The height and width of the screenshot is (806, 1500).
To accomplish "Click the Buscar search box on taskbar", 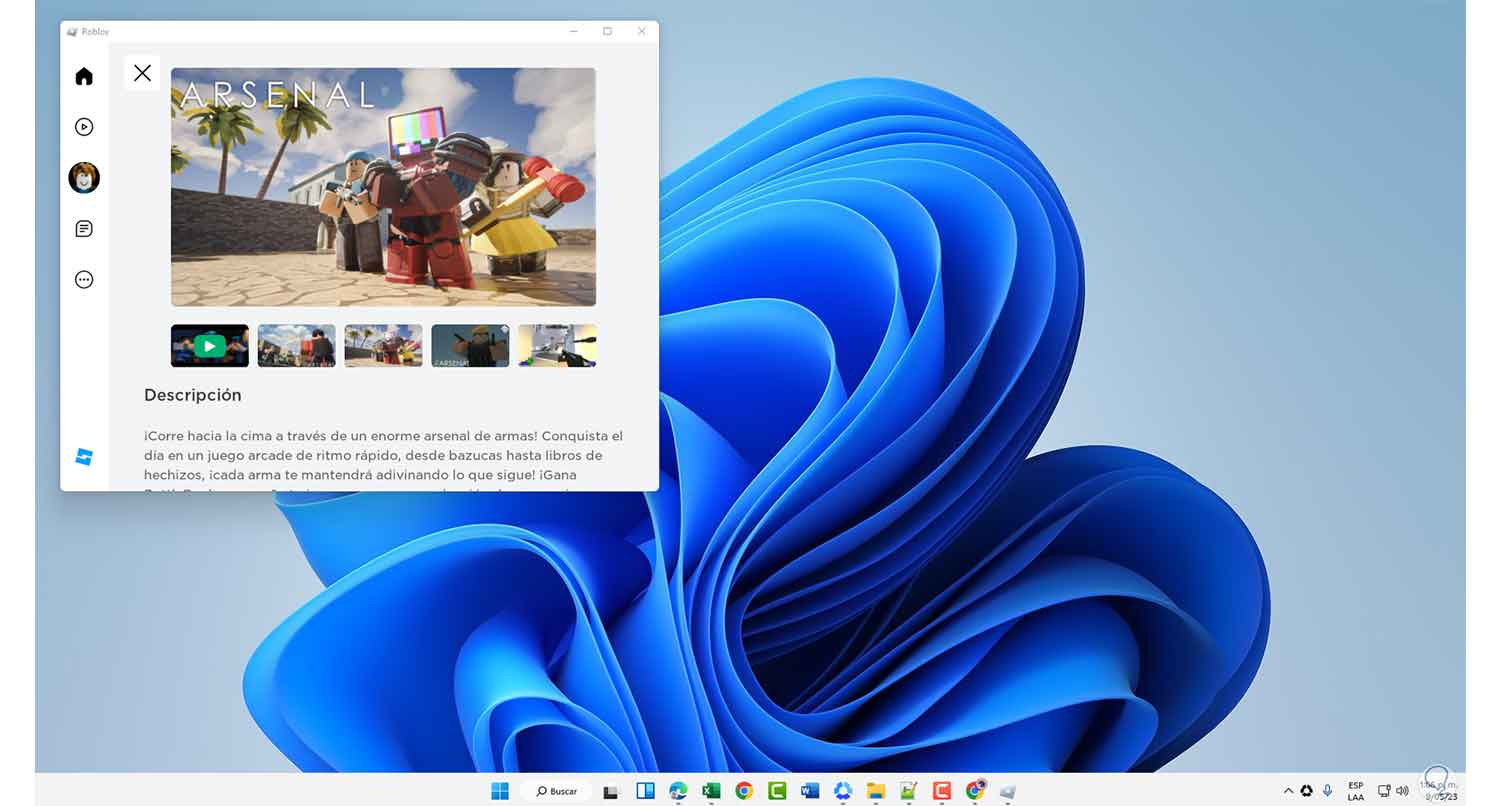I will [558, 791].
